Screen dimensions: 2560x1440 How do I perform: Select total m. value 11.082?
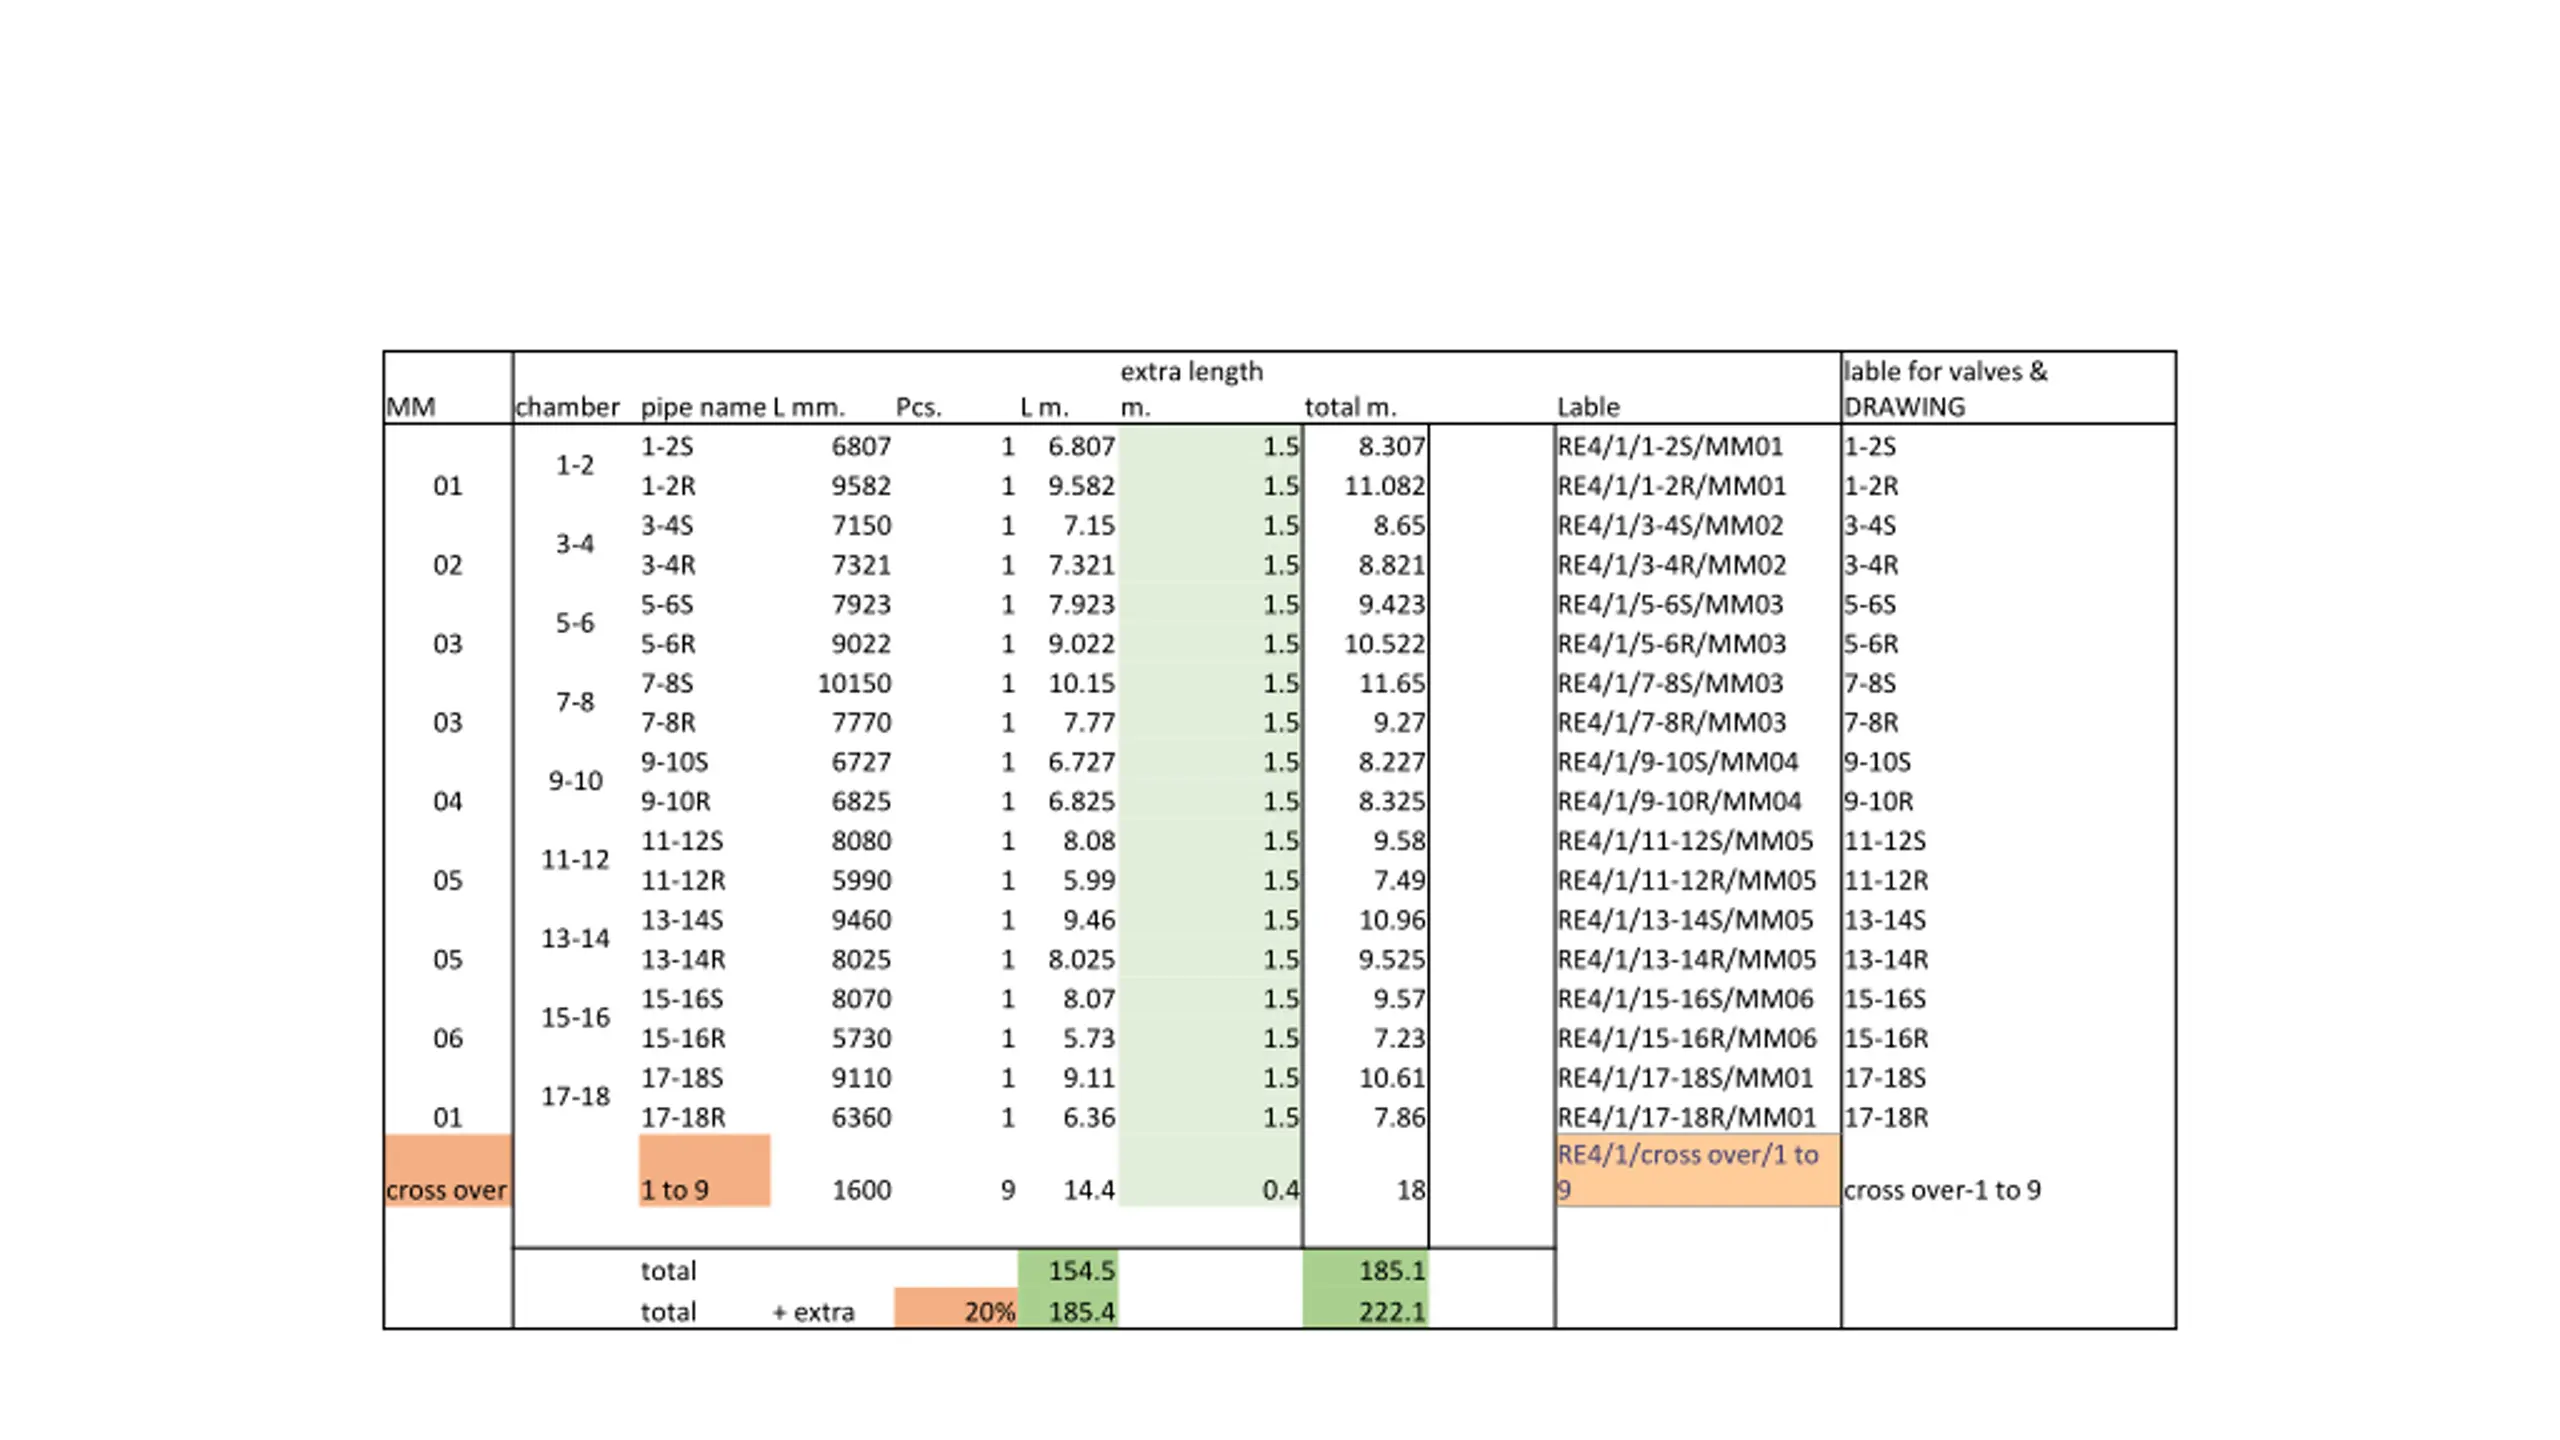click(1384, 486)
